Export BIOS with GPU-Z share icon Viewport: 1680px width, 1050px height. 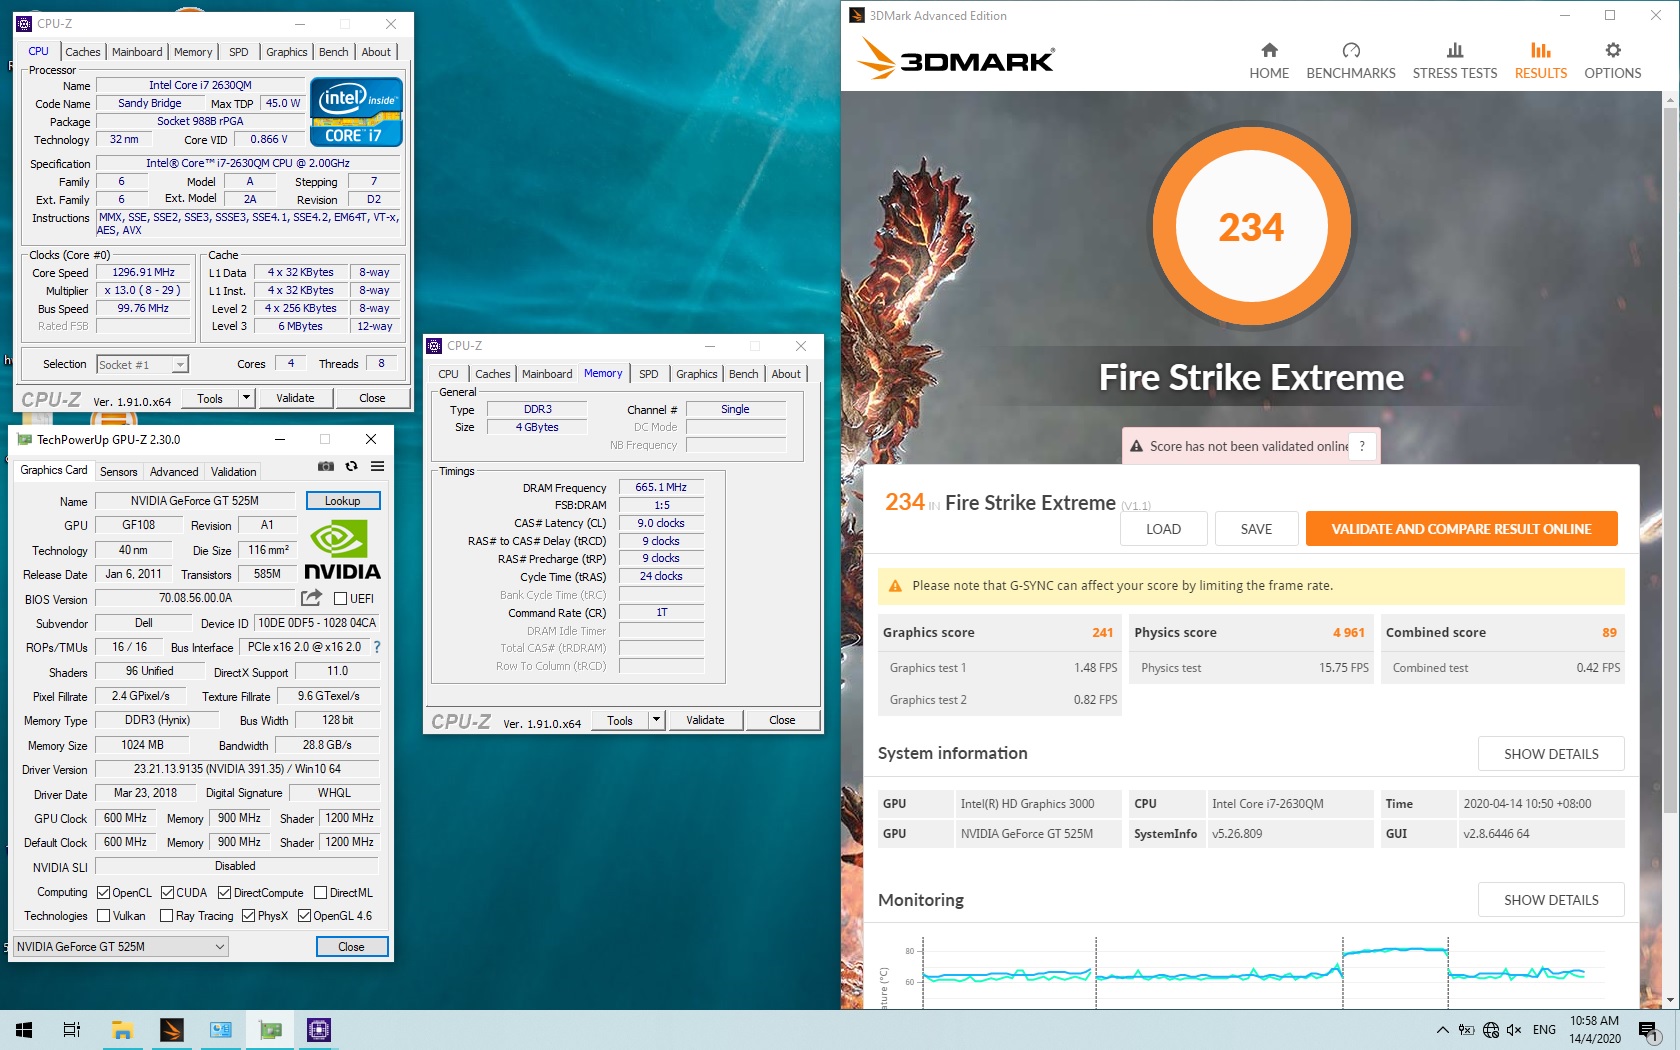click(x=312, y=598)
